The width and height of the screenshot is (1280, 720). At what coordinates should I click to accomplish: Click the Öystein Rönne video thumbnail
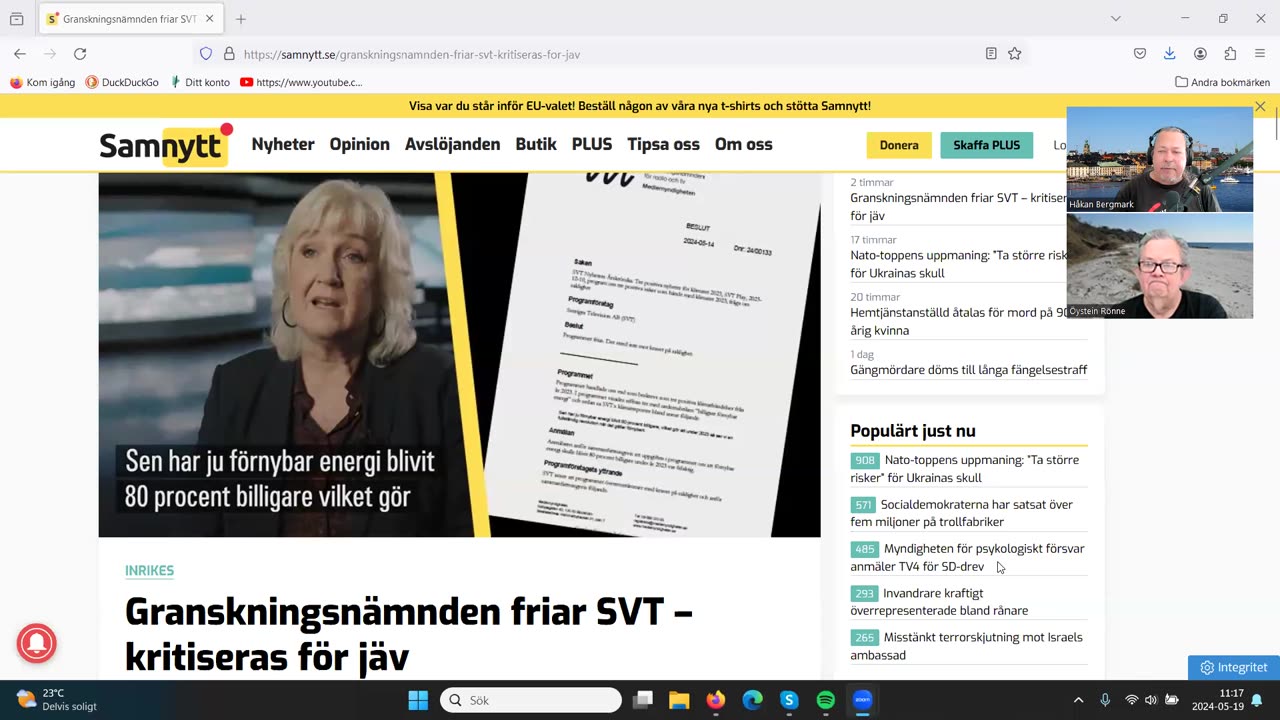tap(1159, 266)
